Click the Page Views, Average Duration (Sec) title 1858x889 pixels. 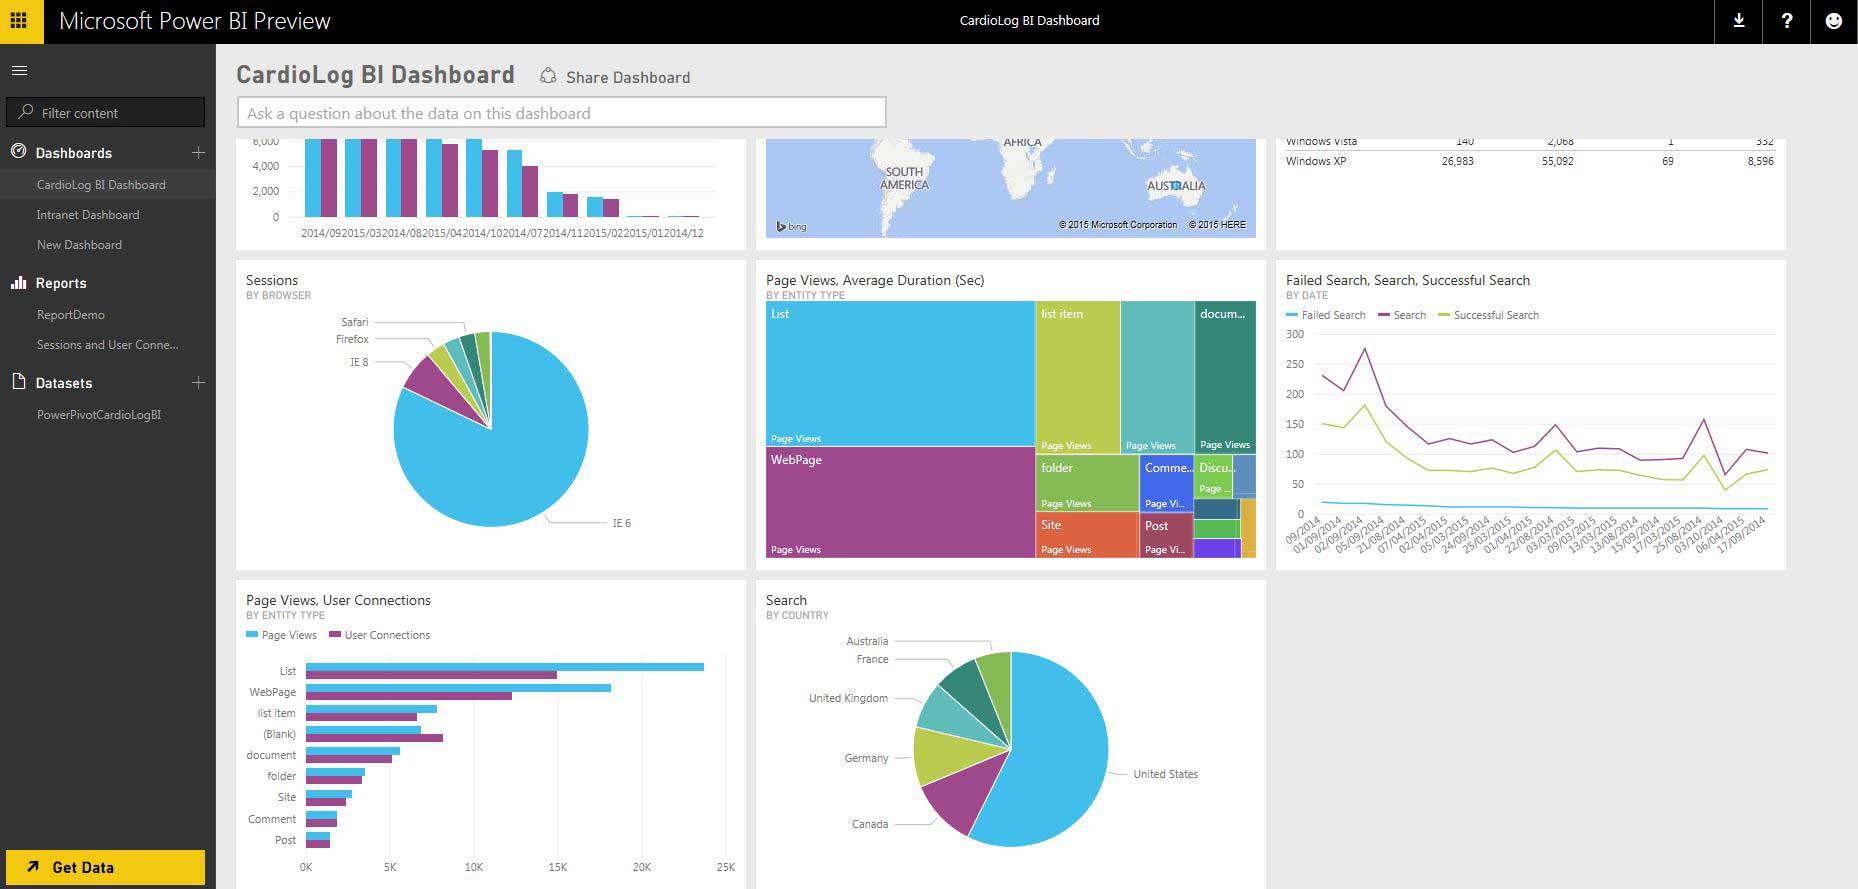click(x=875, y=280)
